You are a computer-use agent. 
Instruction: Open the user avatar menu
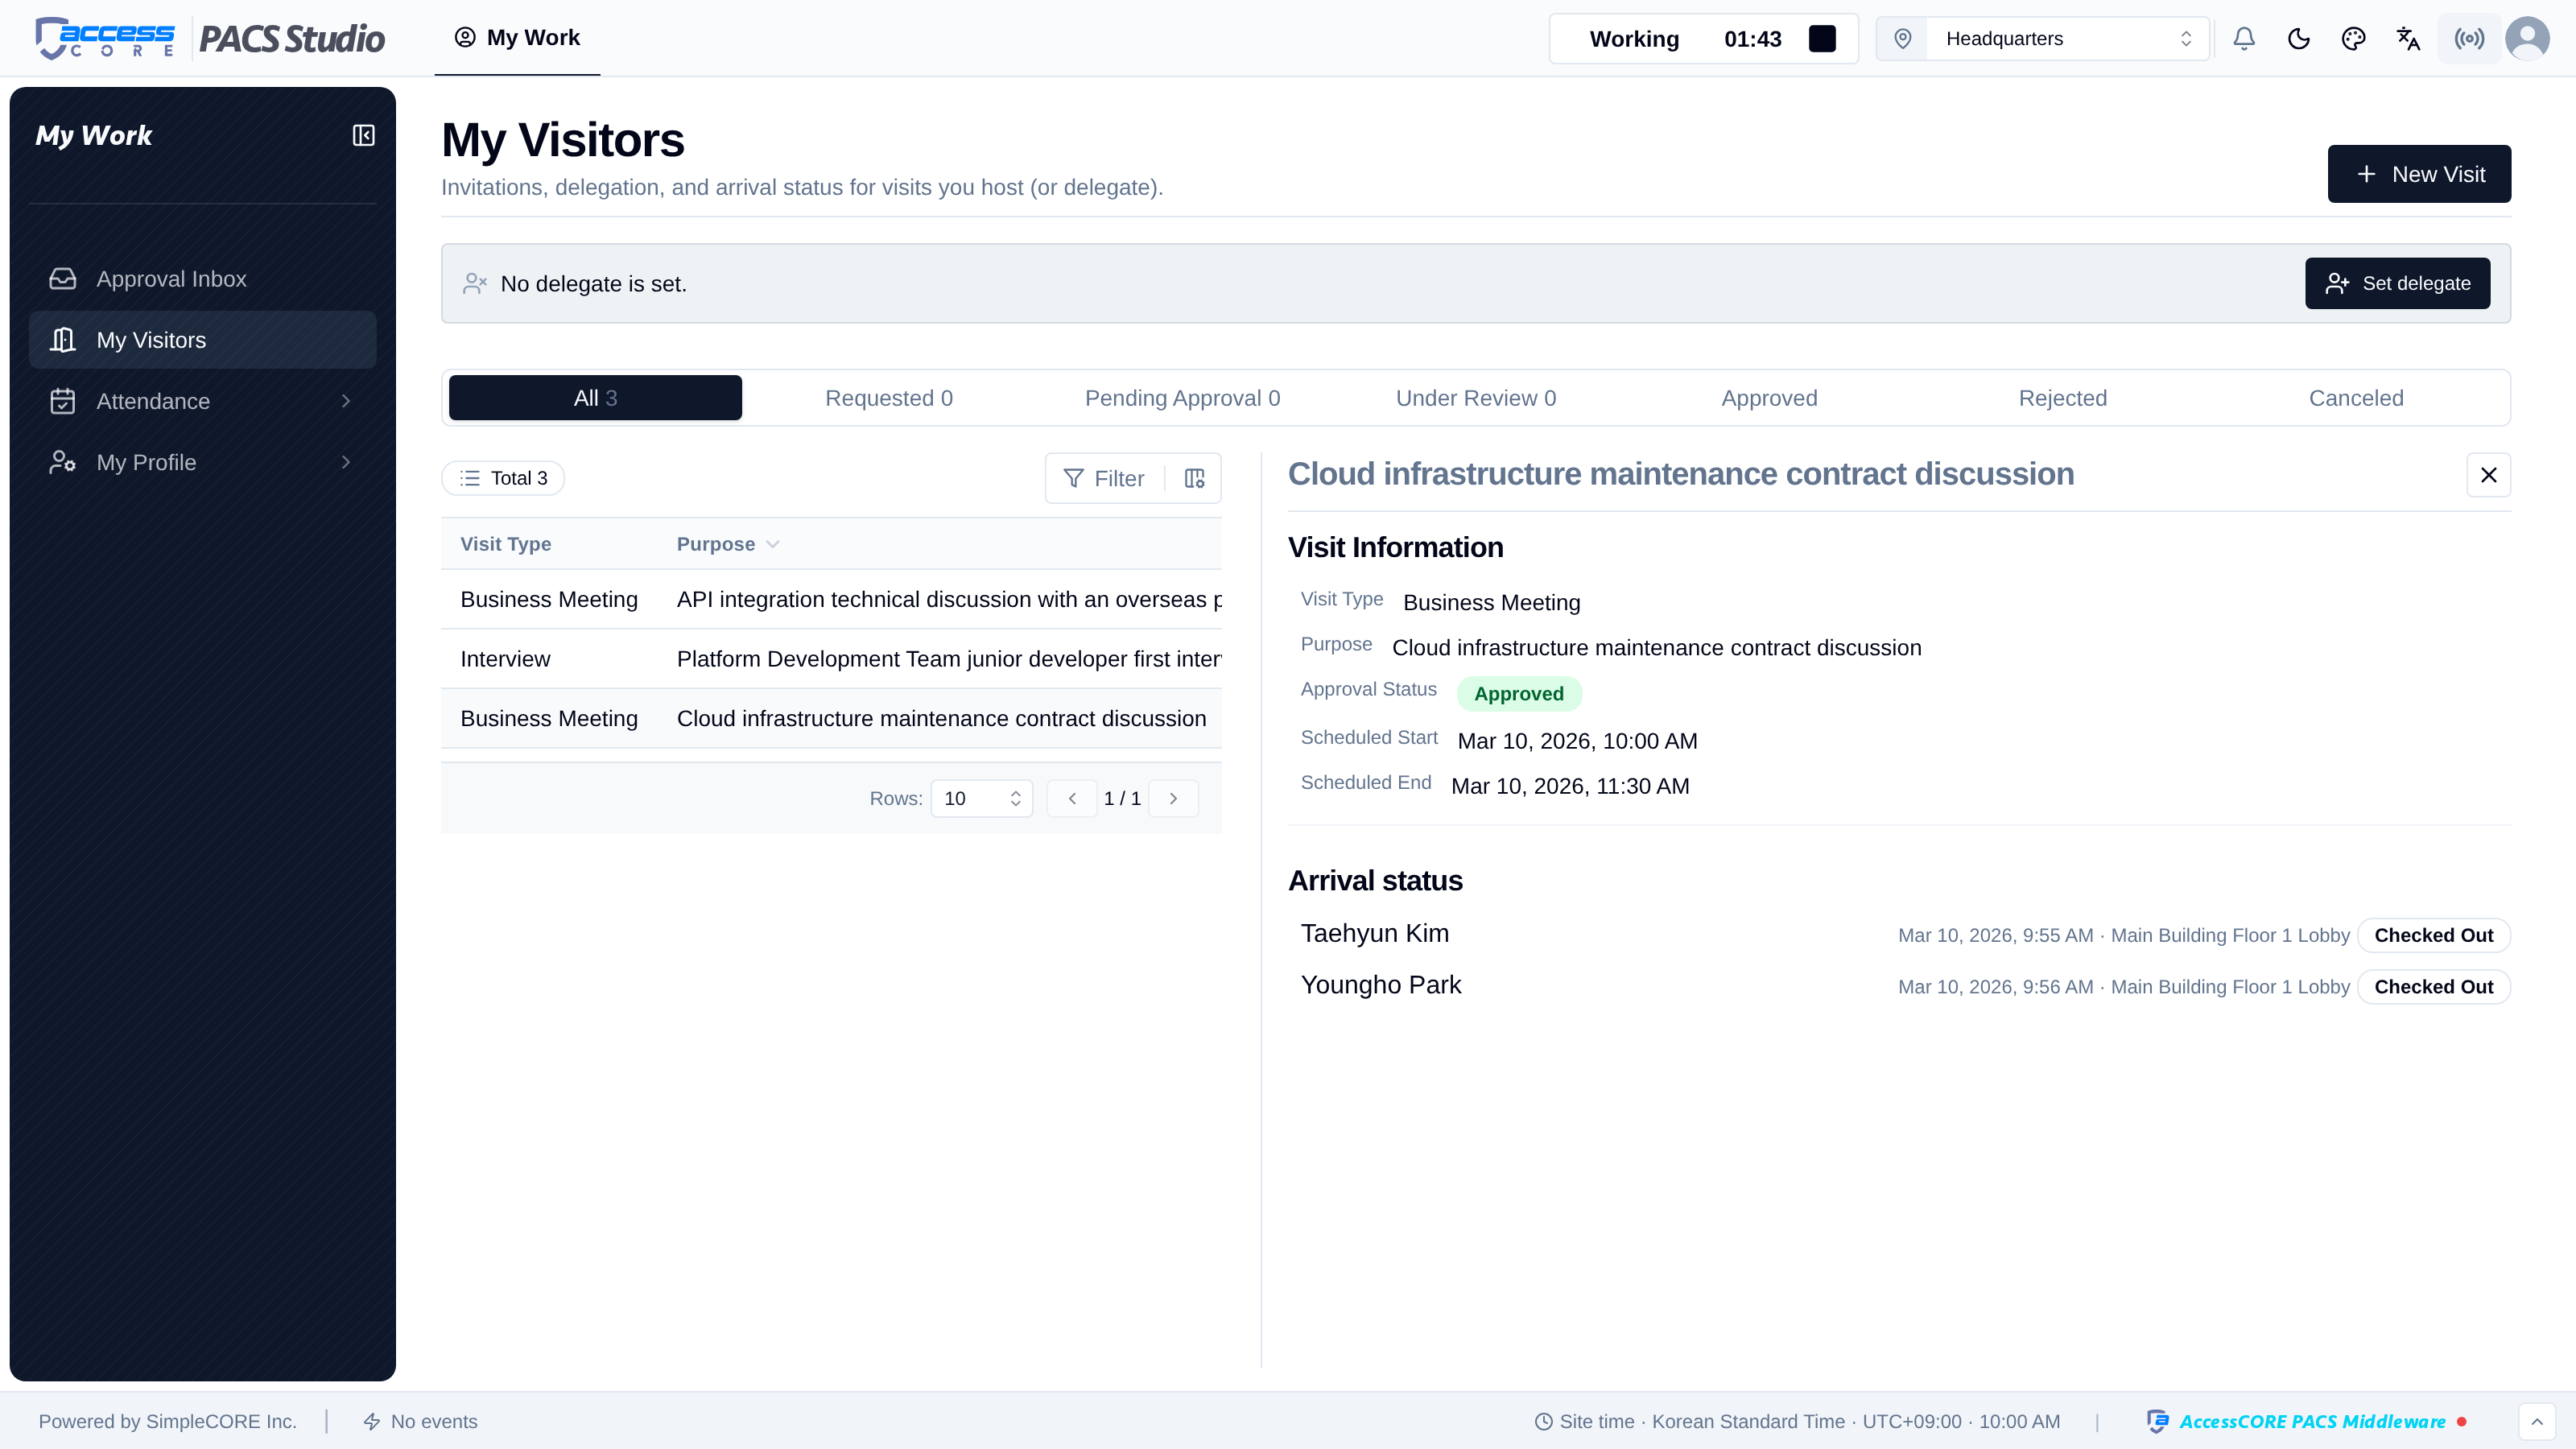(2527, 39)
